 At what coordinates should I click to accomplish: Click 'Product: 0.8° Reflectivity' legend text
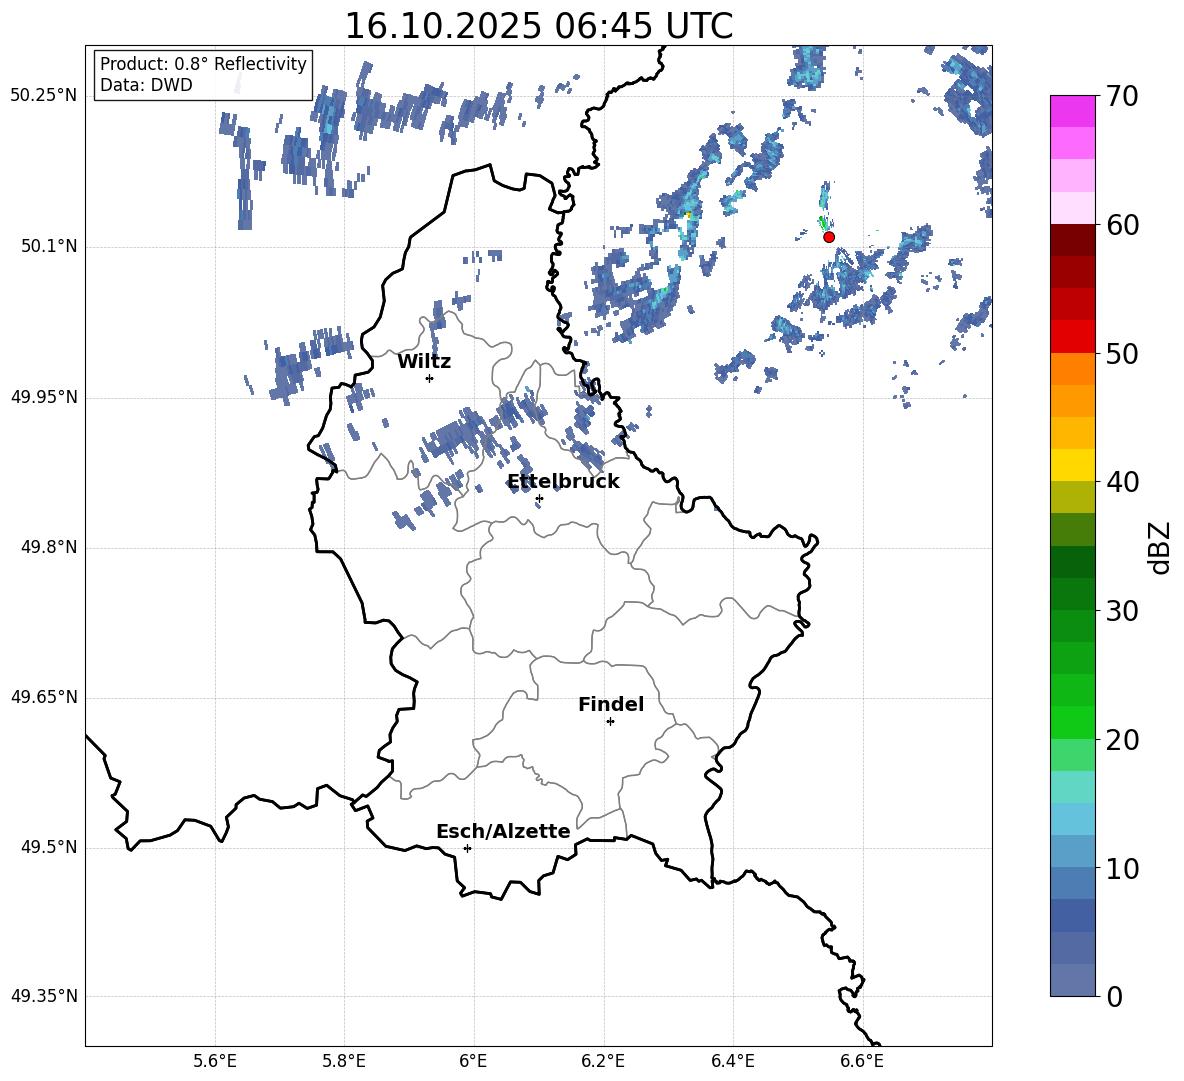(x=203, y=63)
